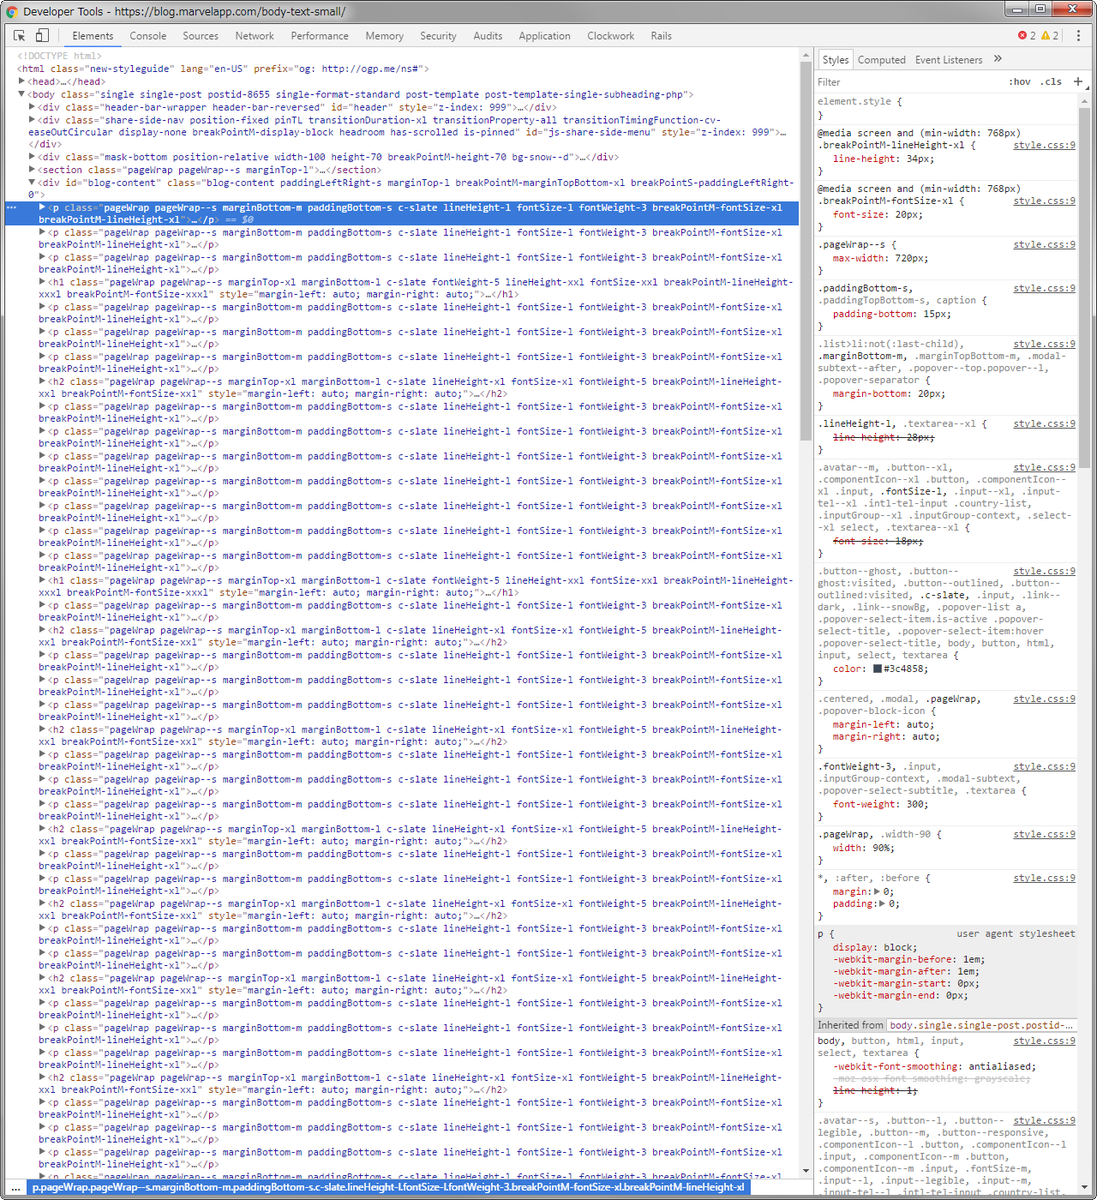This screenshot has width=1097, height=1200.
Task: Go to the Performance tab
Action: pos(320,36)
